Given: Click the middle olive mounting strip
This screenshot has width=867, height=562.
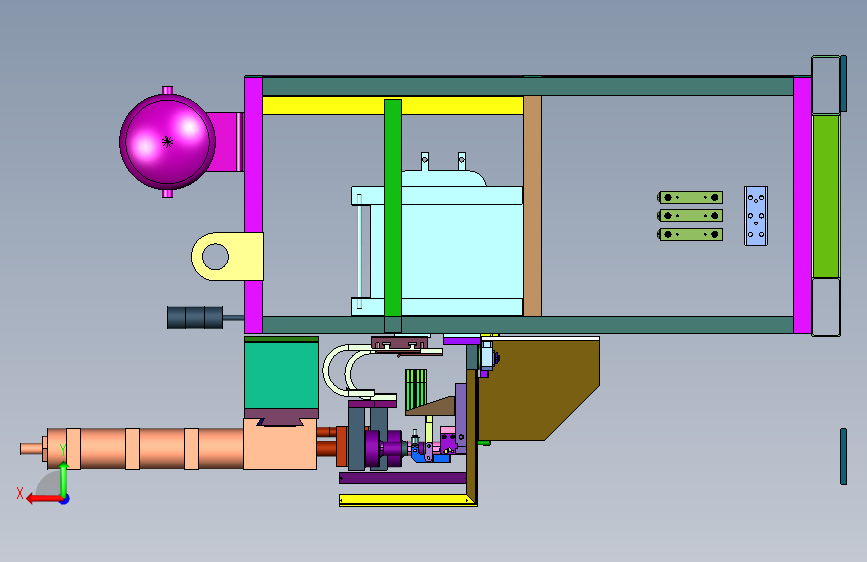Looking at the screenshot, I should pyautogui.click(x=691, y=216).
